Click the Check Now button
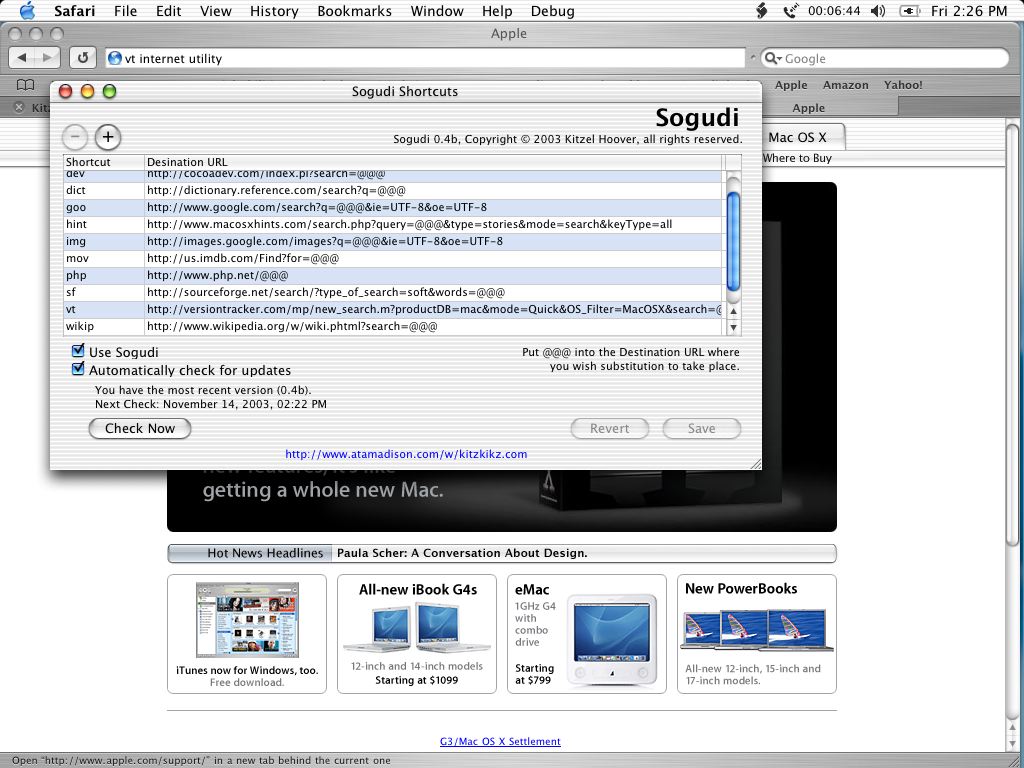 (140, 428)
